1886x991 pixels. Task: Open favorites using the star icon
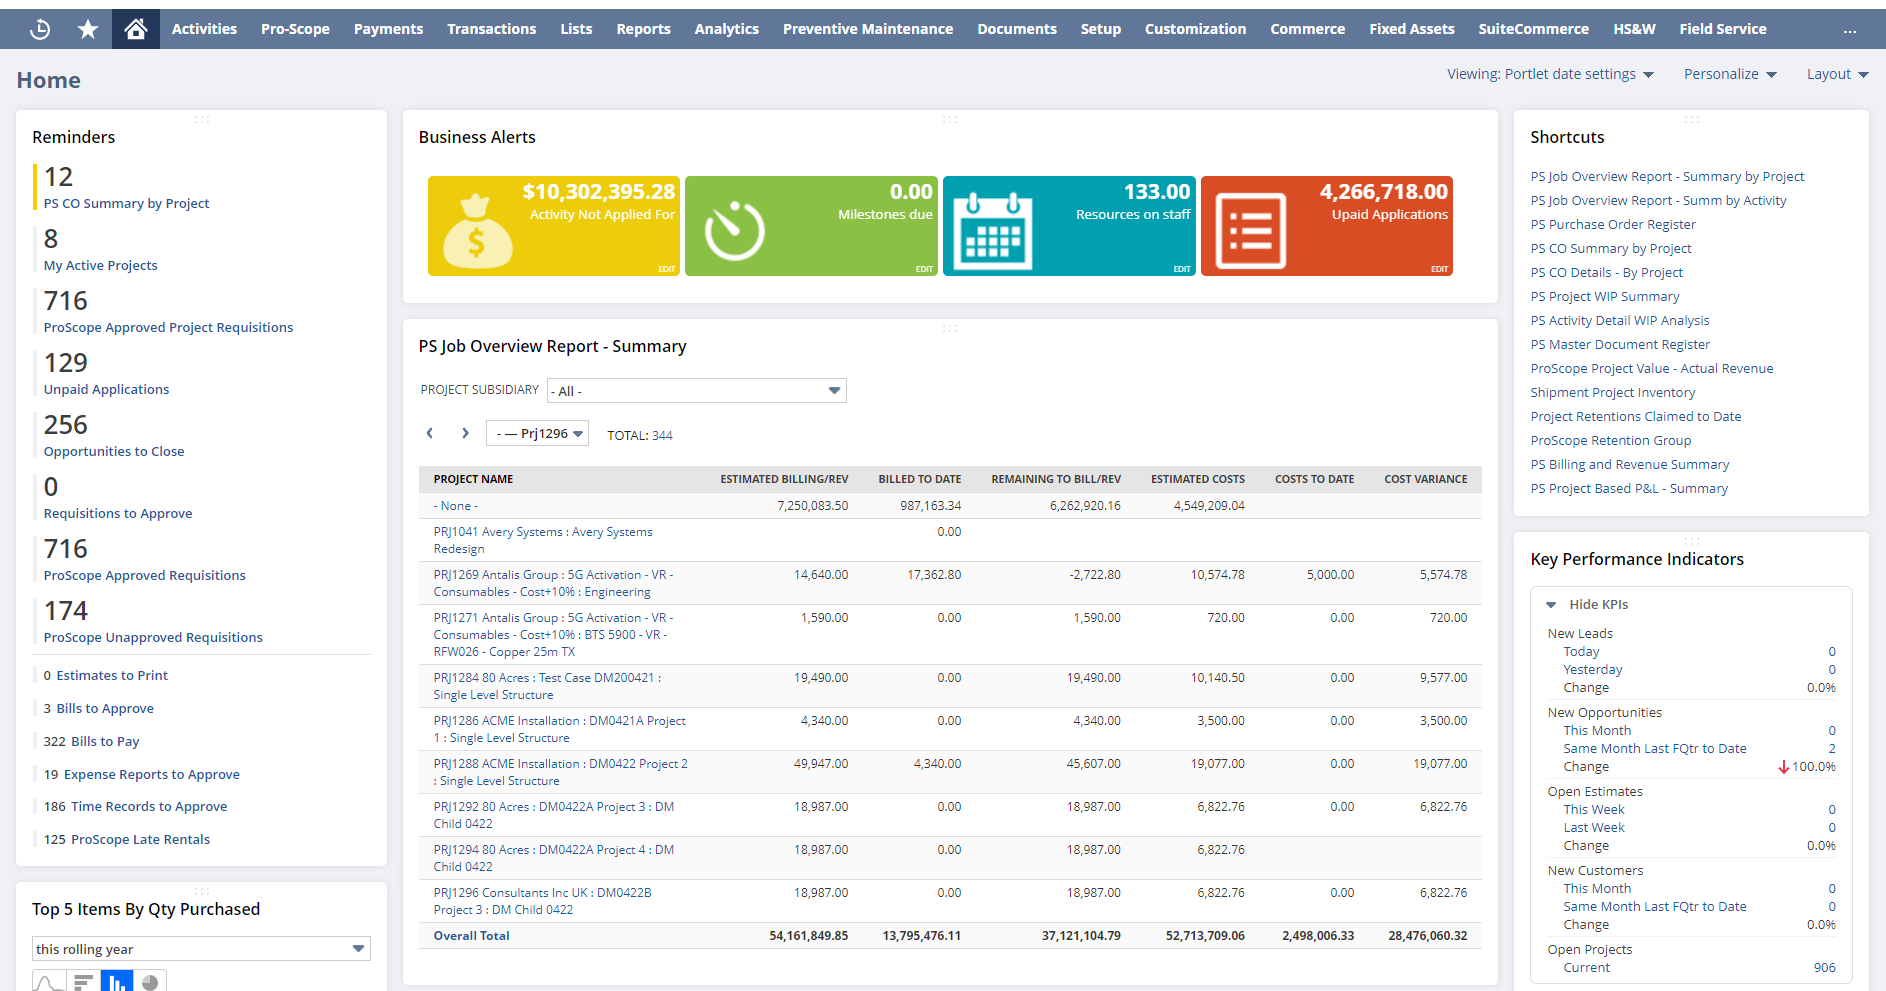click(x=87, y=28)
